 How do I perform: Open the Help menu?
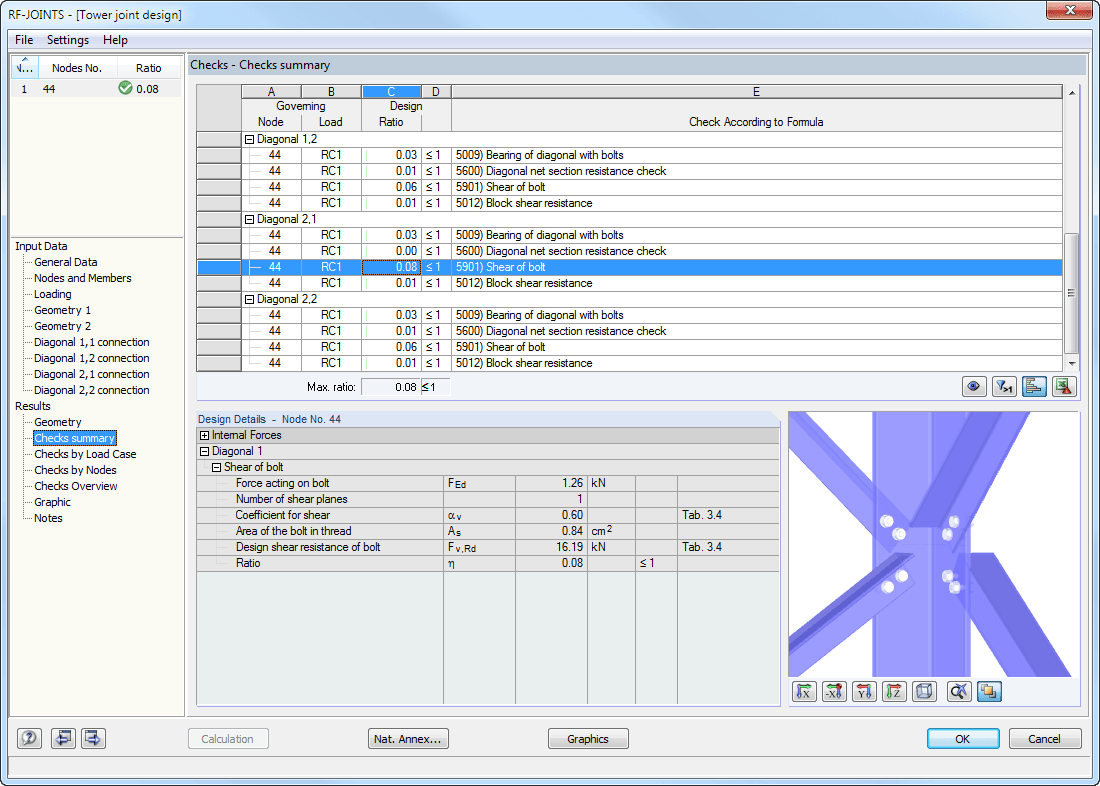[115, 40]
